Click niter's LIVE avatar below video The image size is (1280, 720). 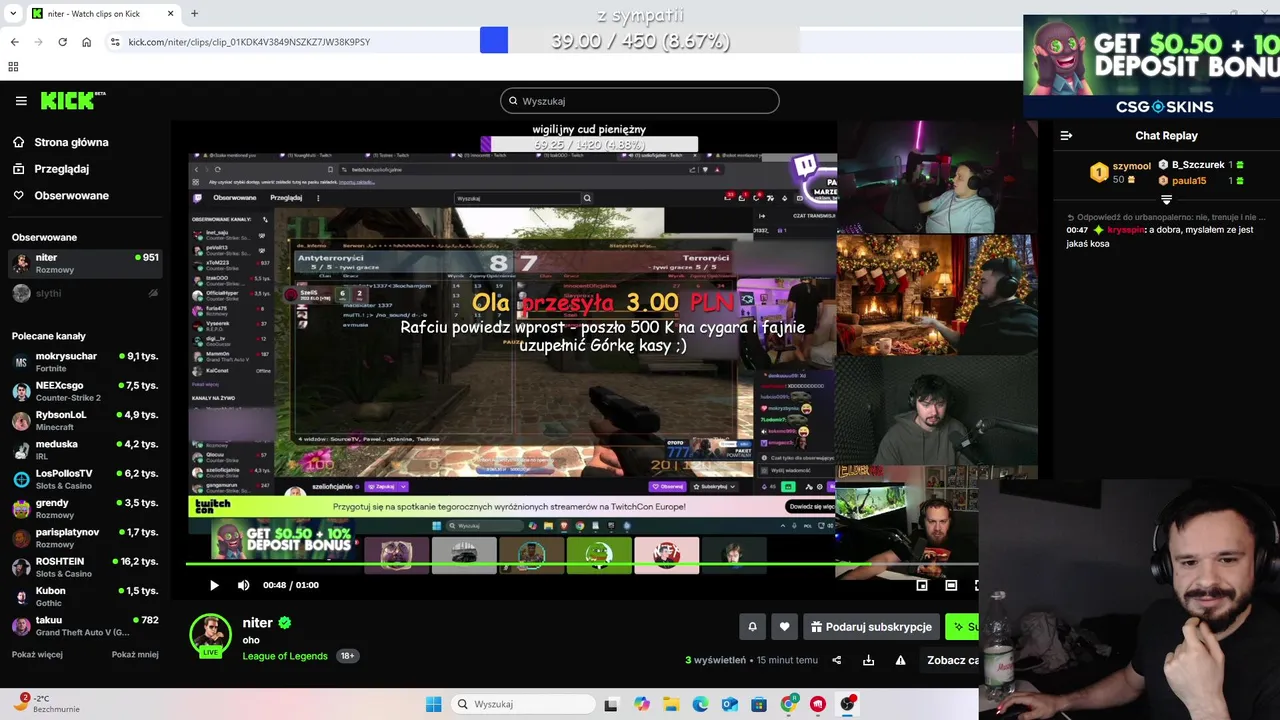point(210,636)
